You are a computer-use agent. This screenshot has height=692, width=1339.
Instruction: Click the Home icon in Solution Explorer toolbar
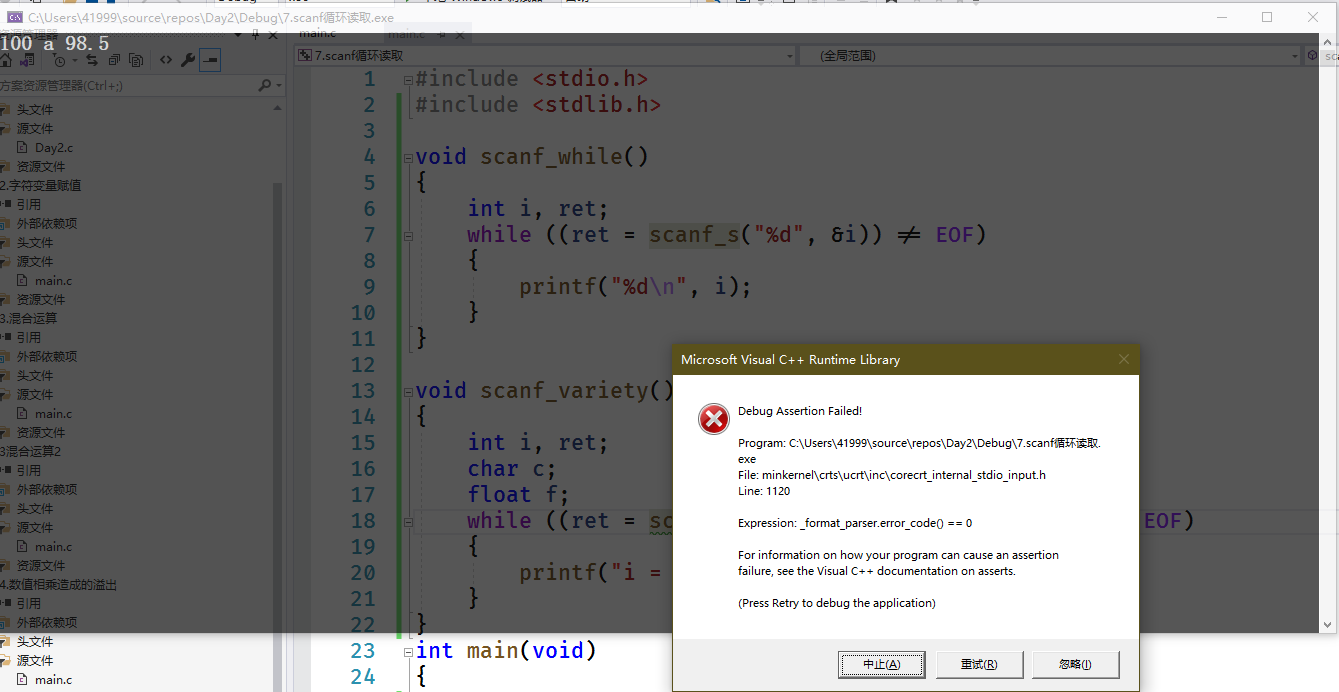point(6,60)
